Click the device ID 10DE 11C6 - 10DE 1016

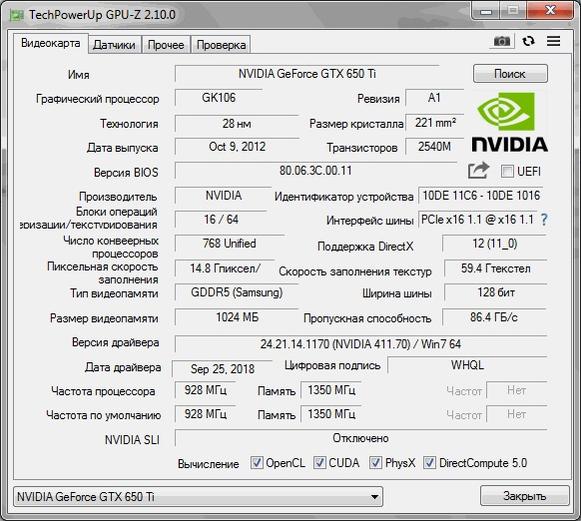point(481,196)
